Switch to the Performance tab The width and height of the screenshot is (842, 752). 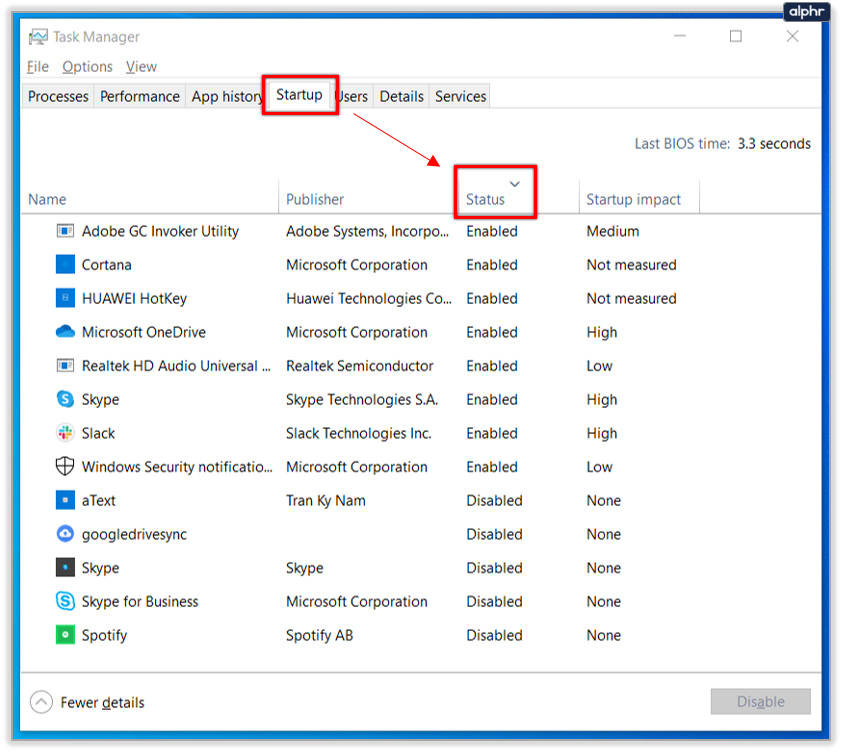[140, 96]
